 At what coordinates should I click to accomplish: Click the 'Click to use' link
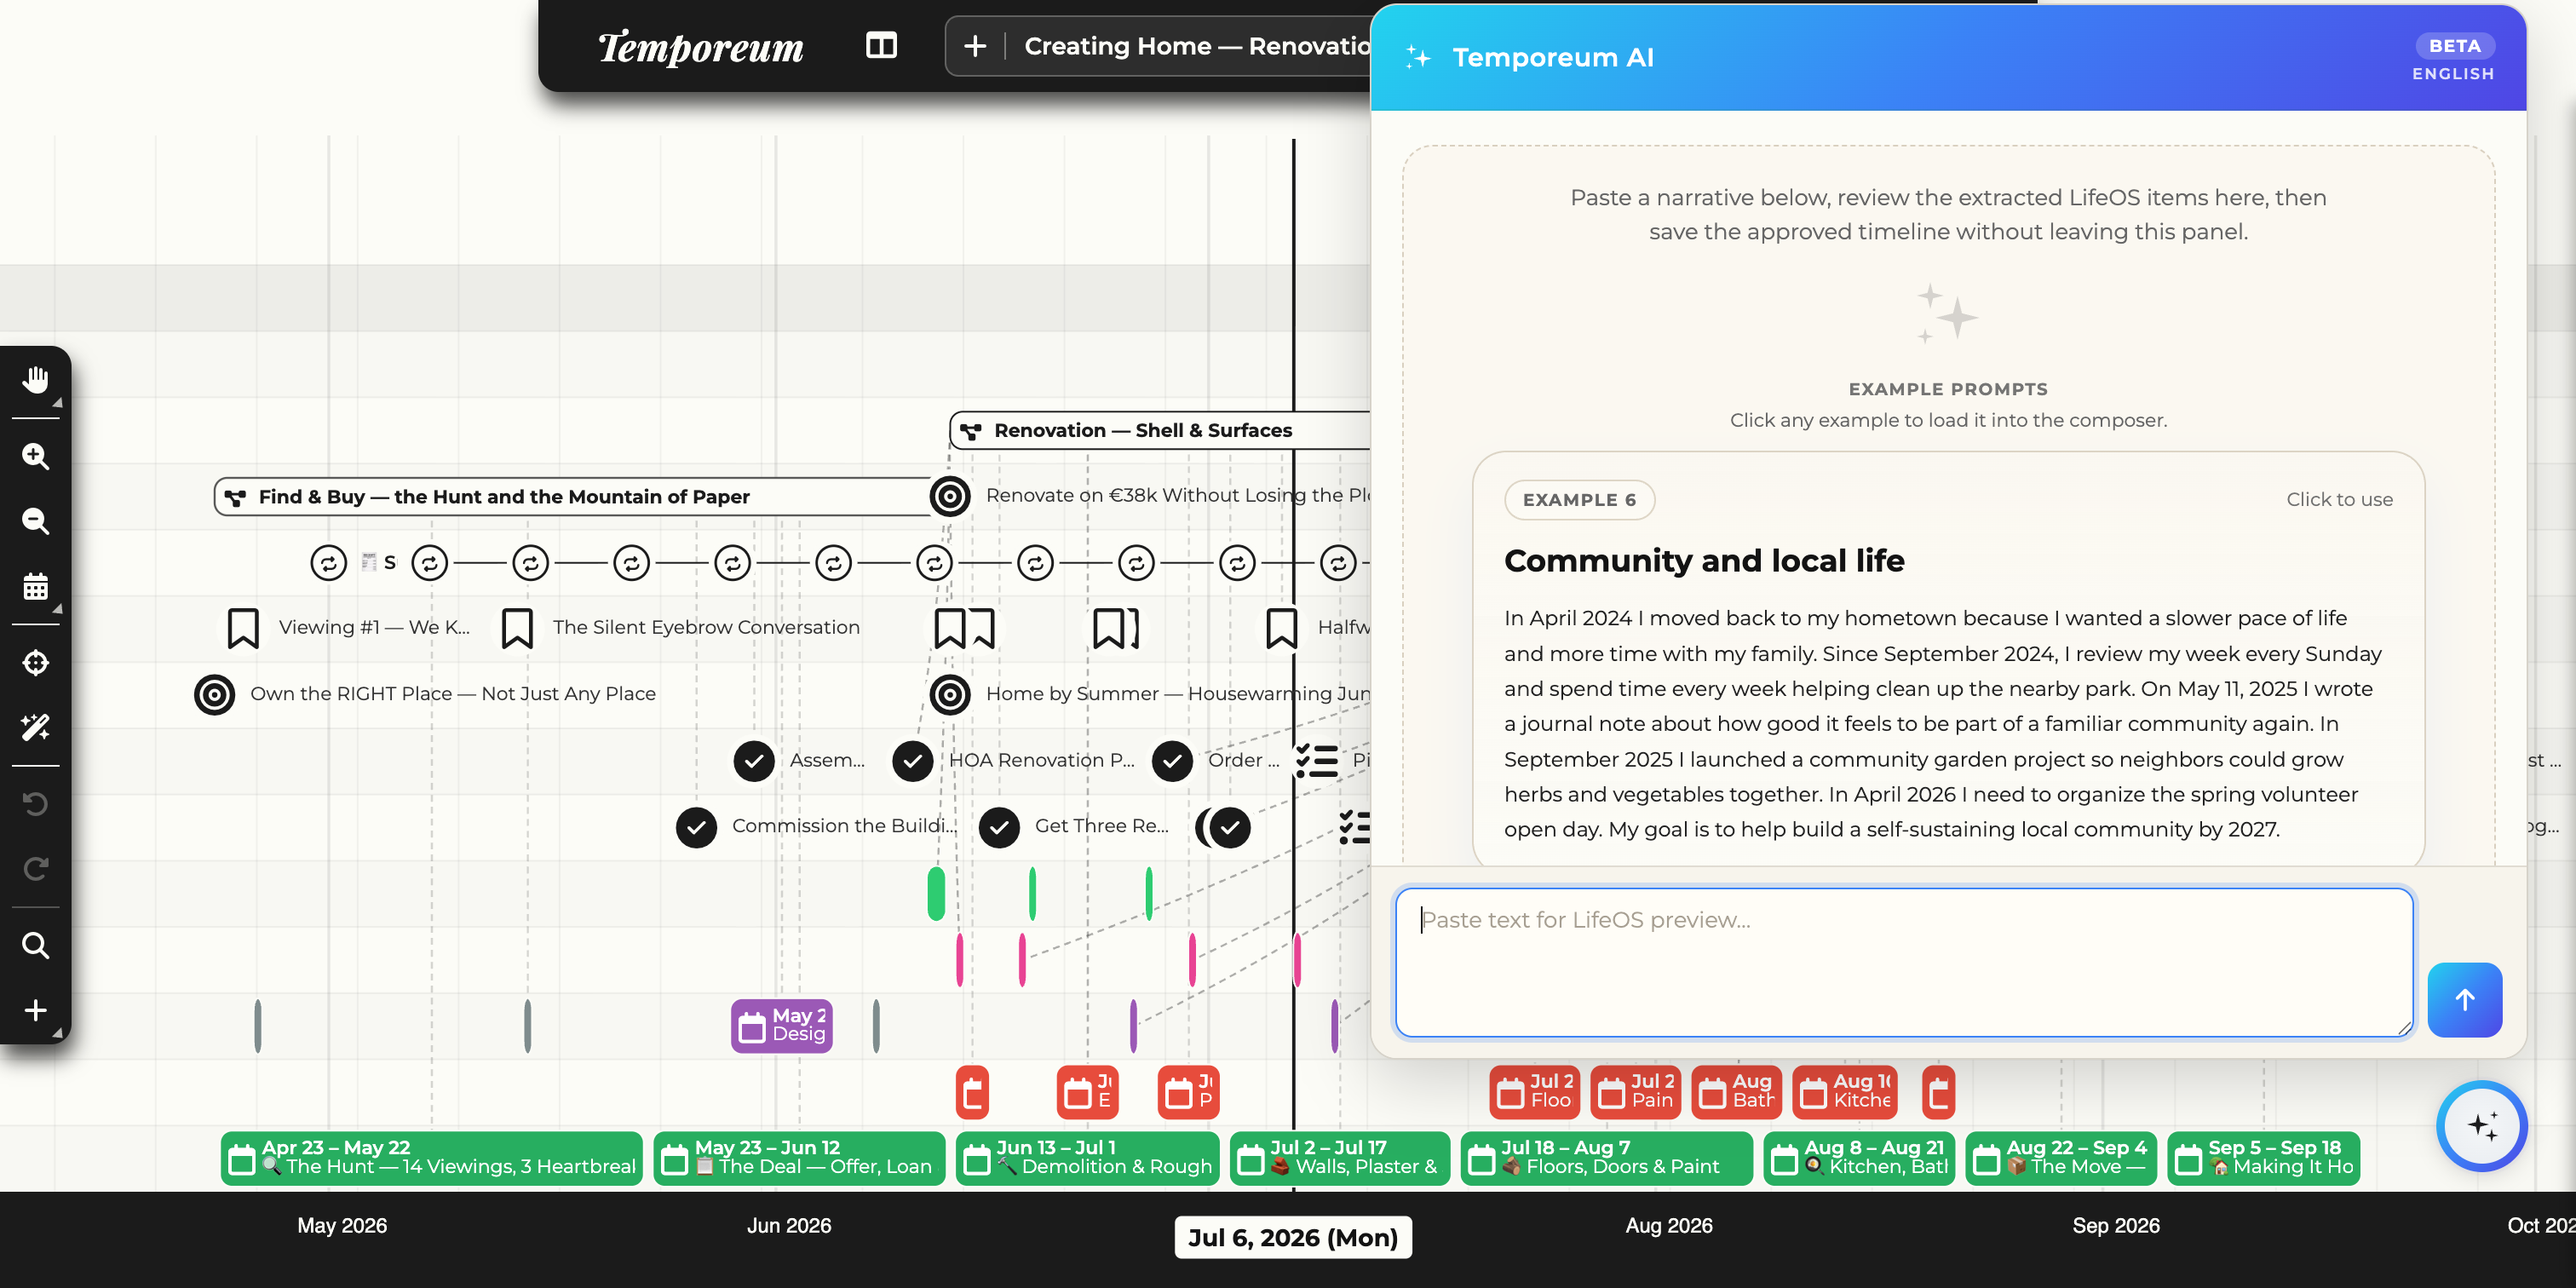click(2339, 499)
